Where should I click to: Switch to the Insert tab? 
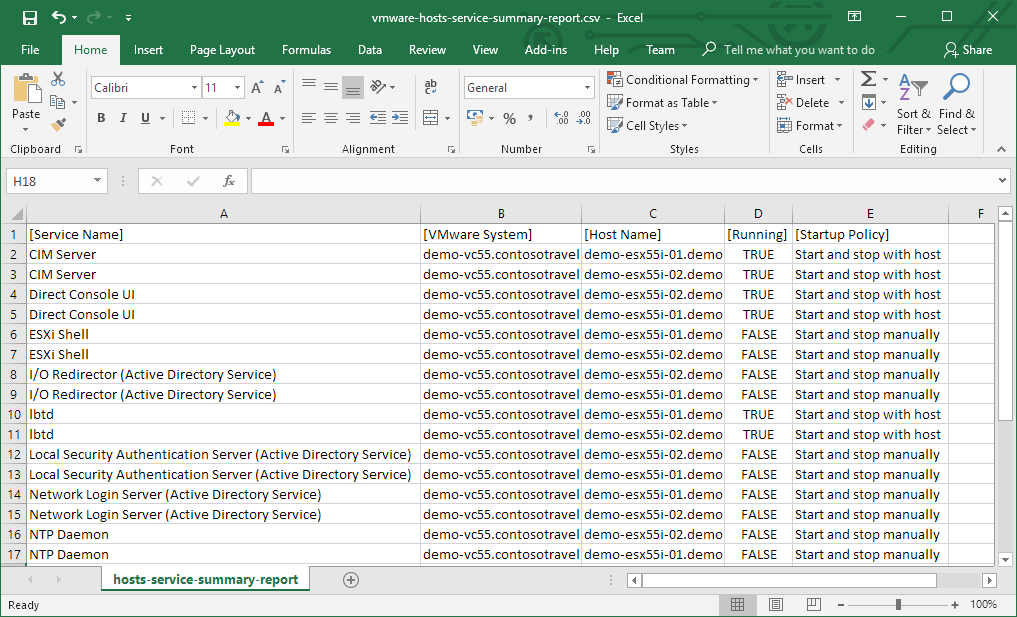[x=149, y=50]
